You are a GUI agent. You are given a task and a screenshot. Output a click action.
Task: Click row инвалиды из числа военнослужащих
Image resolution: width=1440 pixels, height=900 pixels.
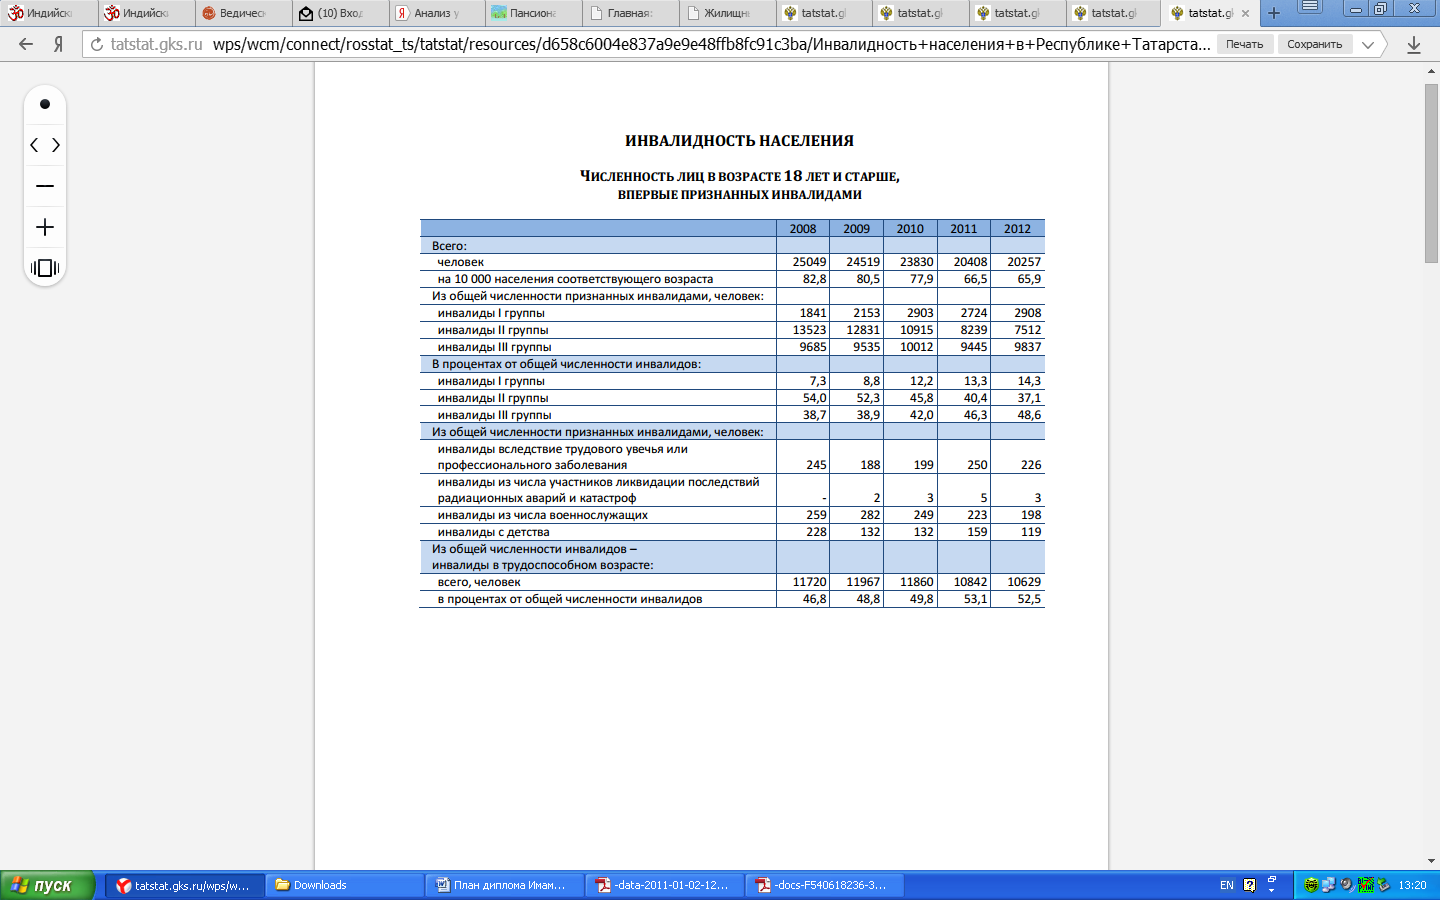click(x=732, y=515)
